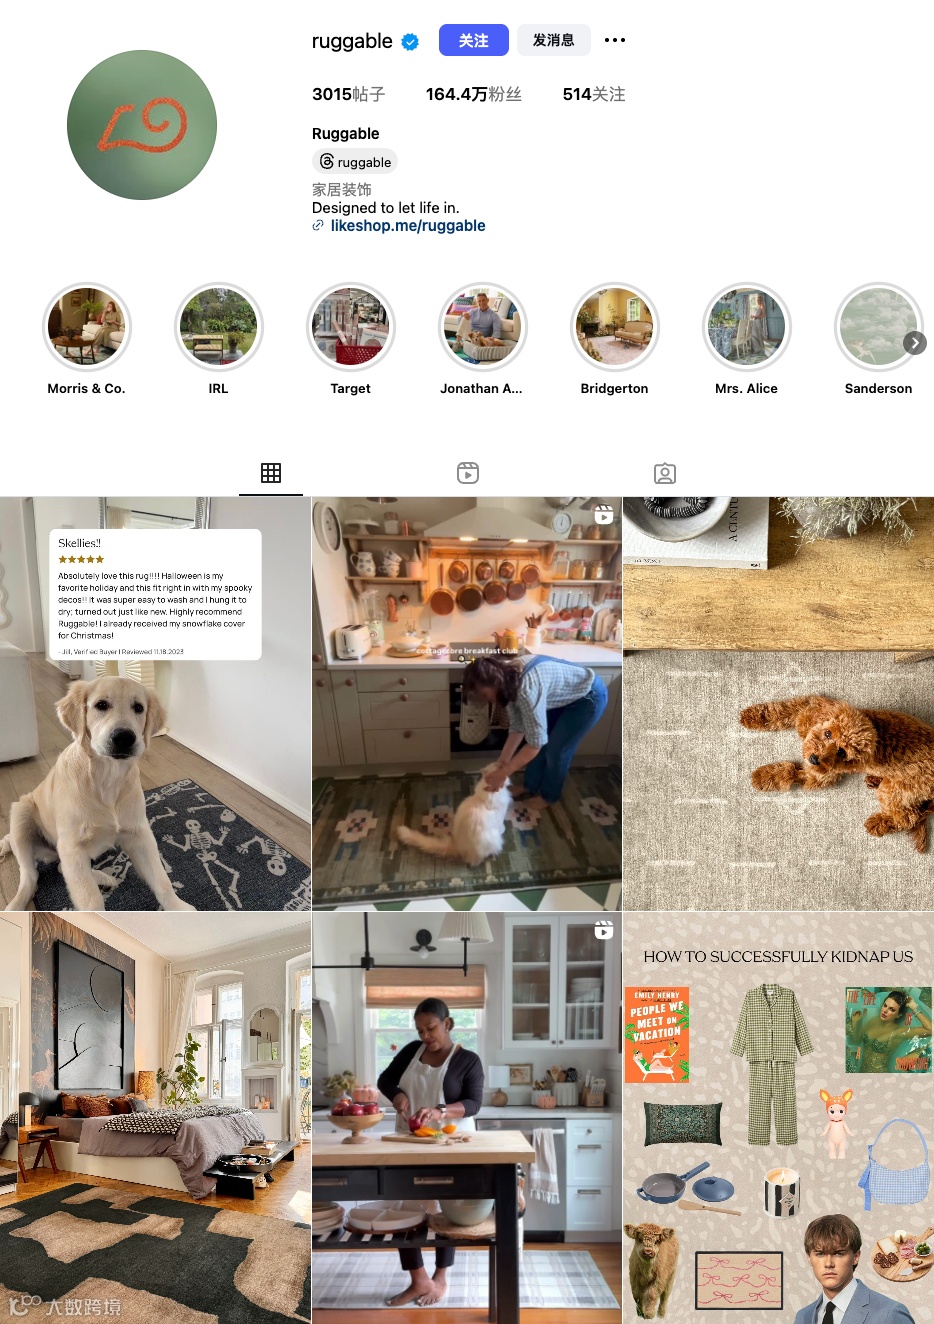Open the three-dot more options menu
The height and width of the screenshot is (1324, 934).
pos(615,40)
